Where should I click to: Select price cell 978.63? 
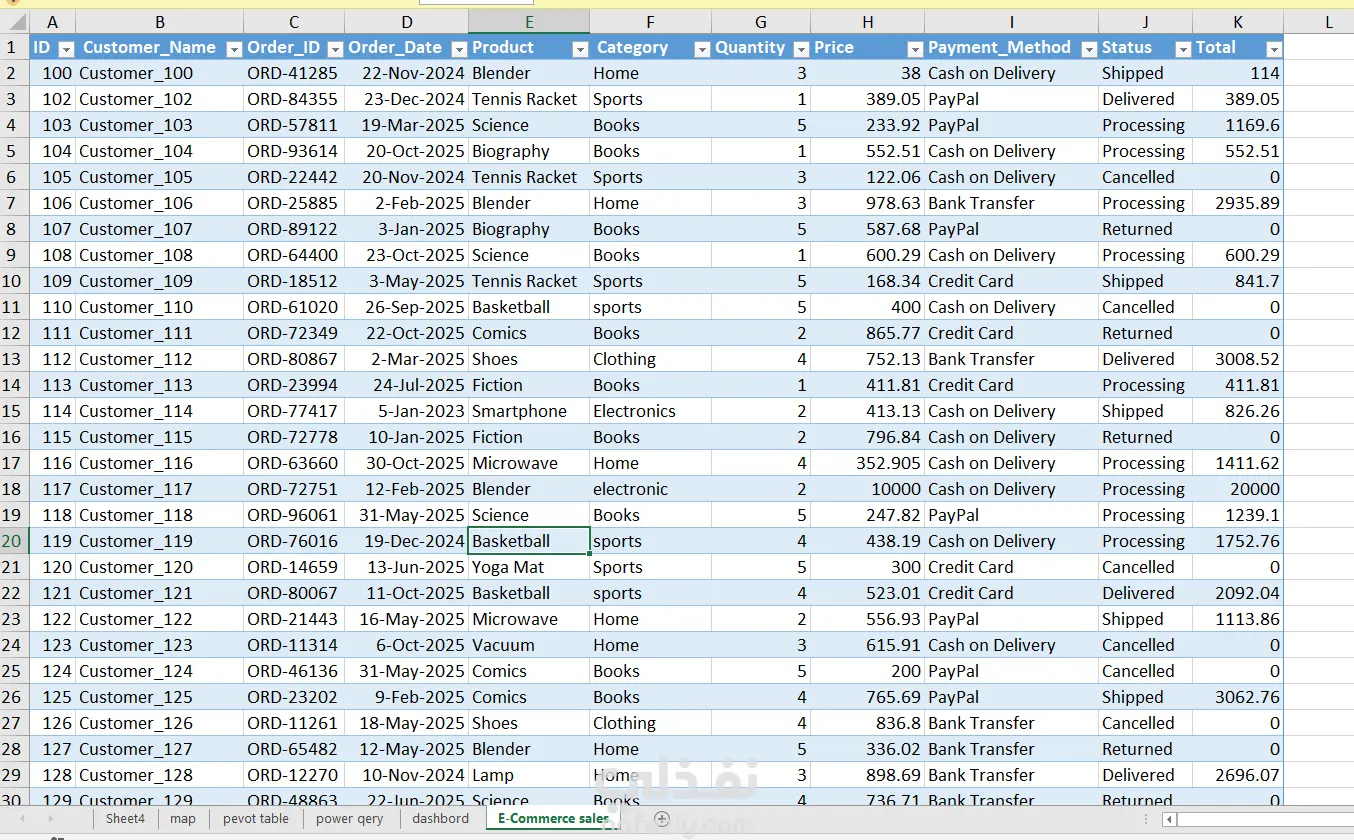[867, 203]
